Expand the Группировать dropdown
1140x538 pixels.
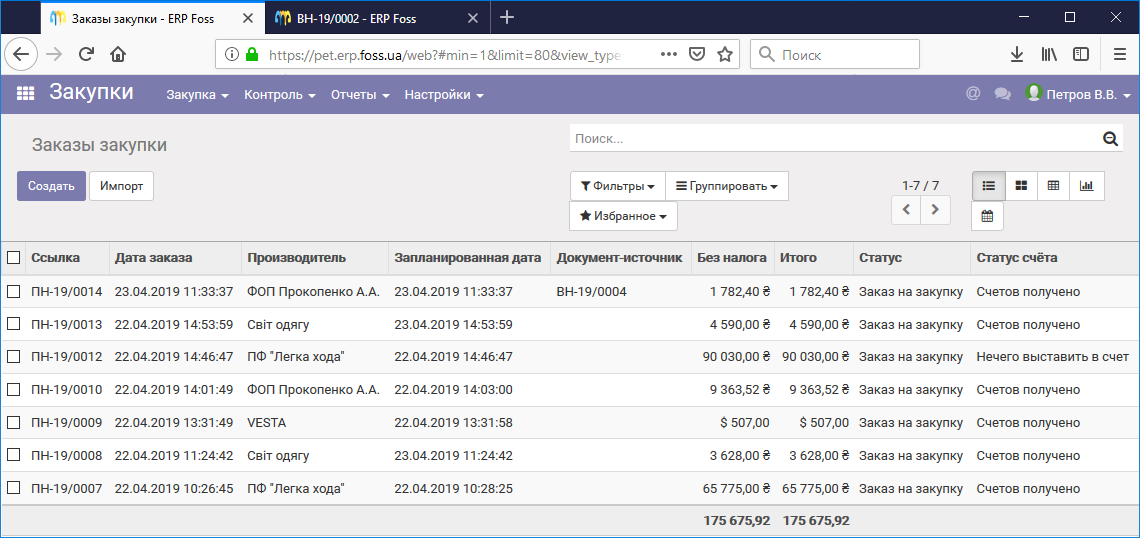[727, 186]
